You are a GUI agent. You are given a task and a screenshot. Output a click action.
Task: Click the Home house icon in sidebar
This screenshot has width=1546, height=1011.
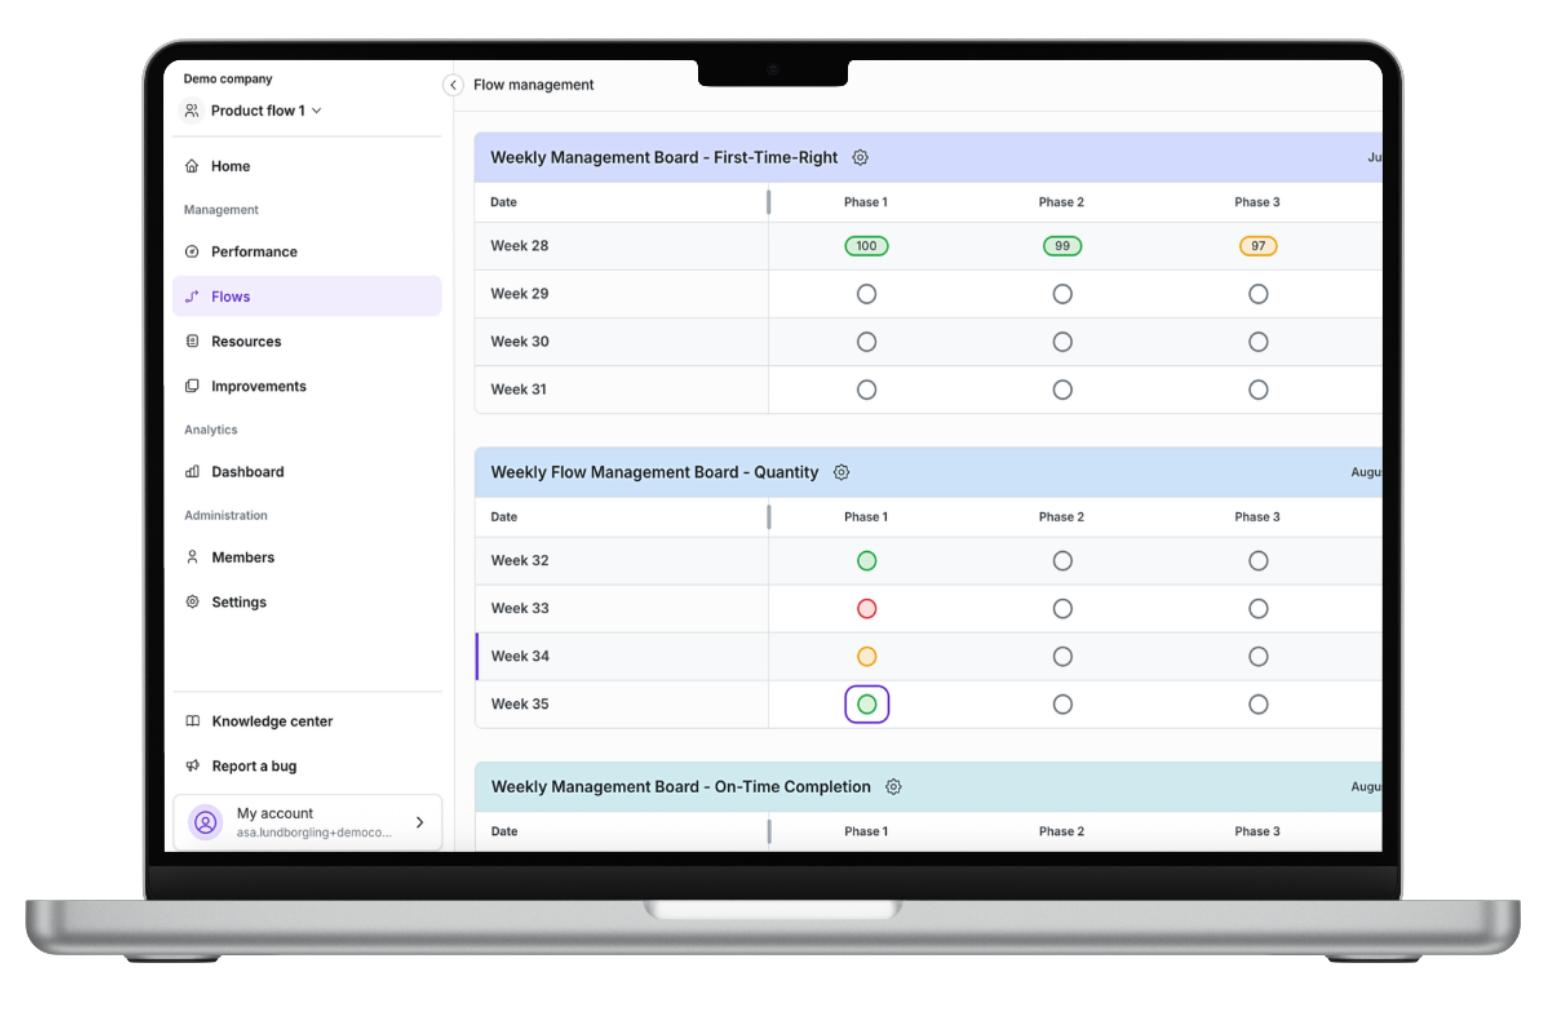pos(192,166)
